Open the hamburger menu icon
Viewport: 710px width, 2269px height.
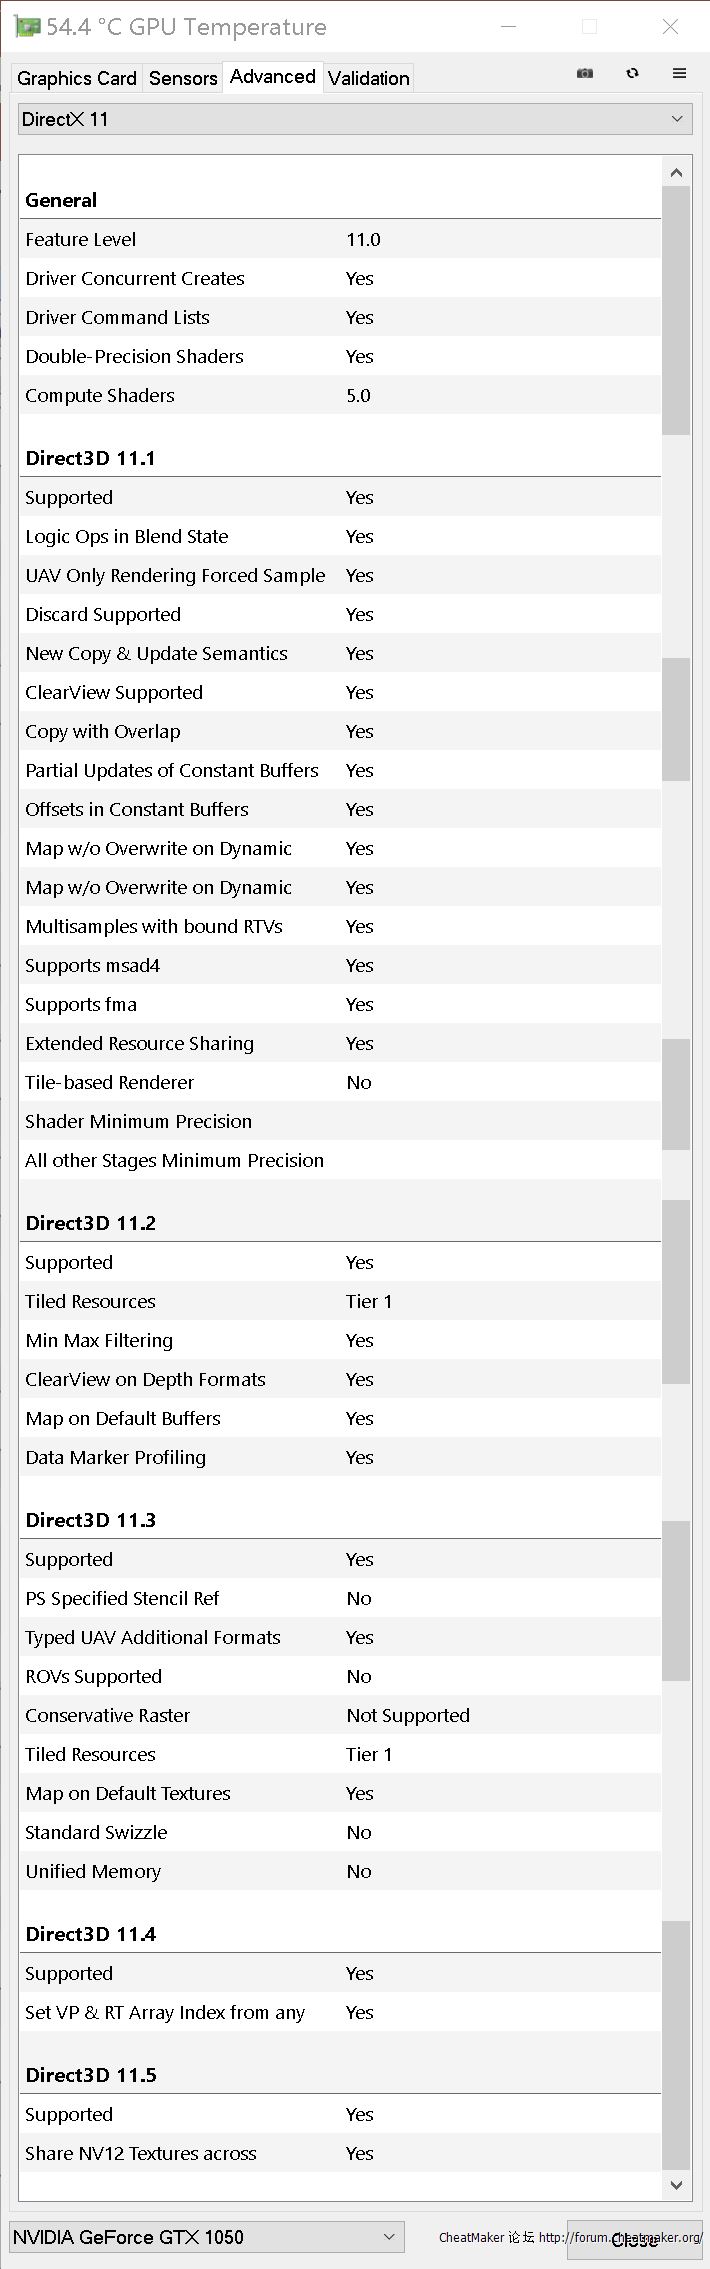point(679,73)
